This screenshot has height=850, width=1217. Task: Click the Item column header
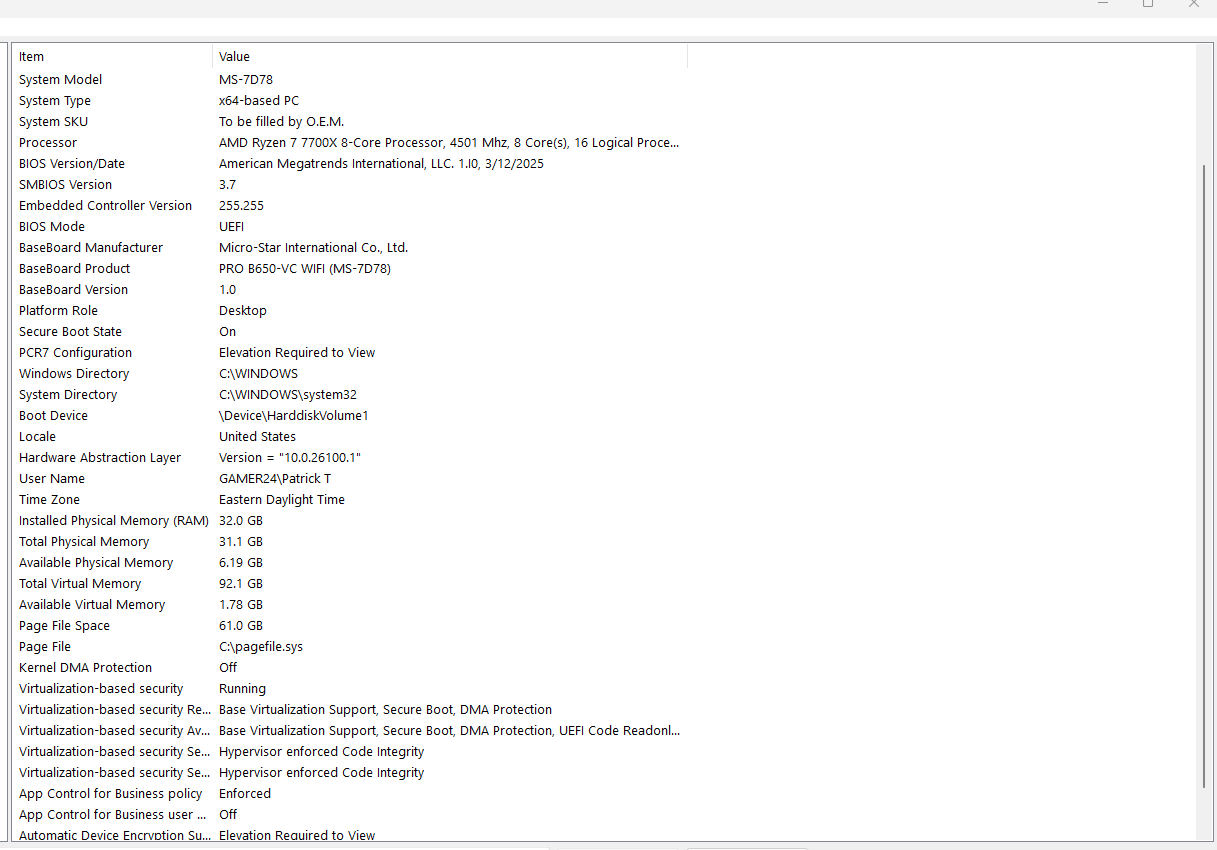click(x=113, y=57)
